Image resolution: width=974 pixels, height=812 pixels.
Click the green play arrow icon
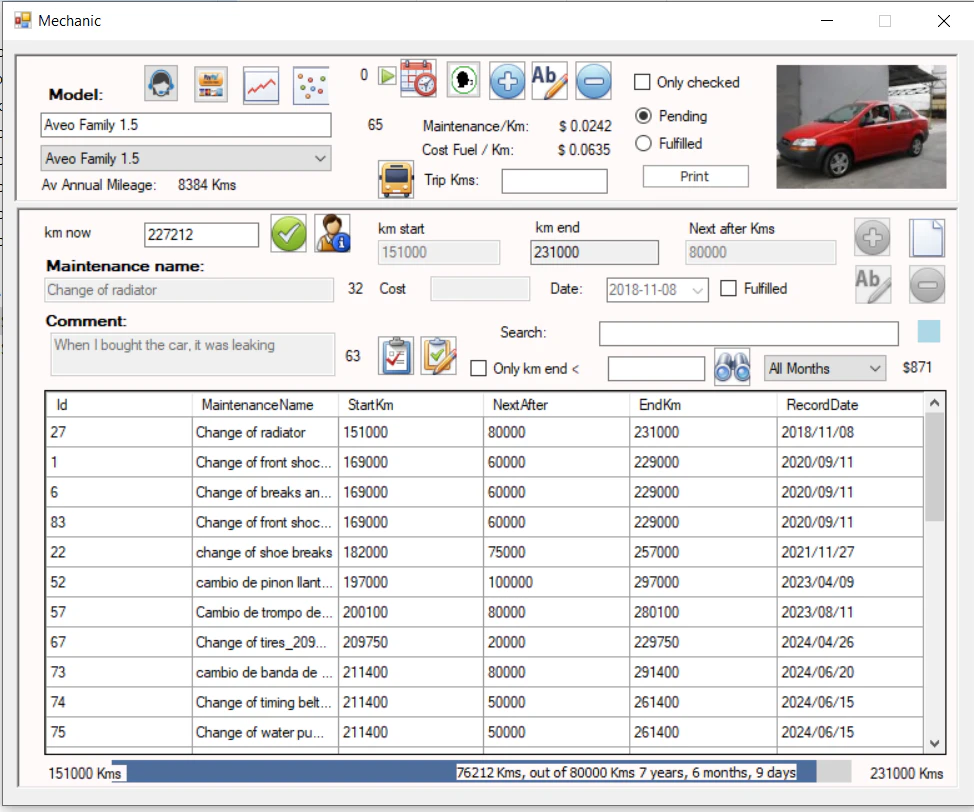(387, 76)
